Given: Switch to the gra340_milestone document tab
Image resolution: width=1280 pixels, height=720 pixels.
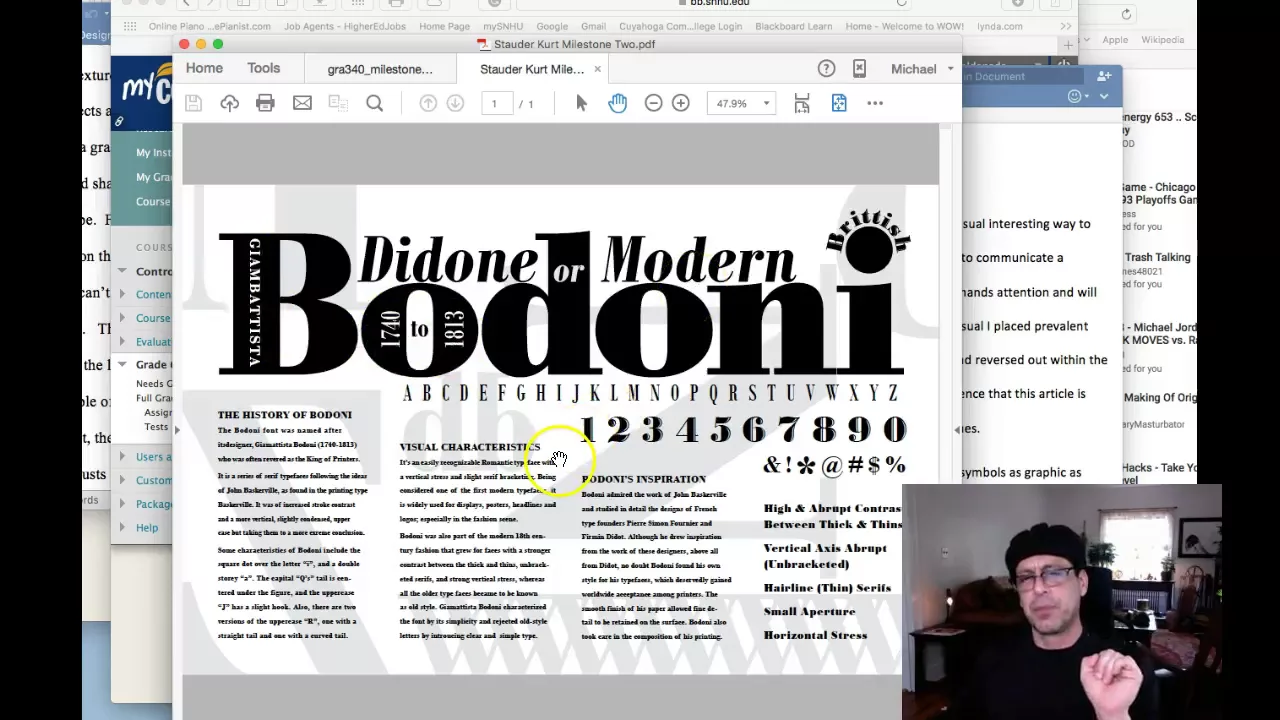Looking at the screenshot, I should click(380, 69).
